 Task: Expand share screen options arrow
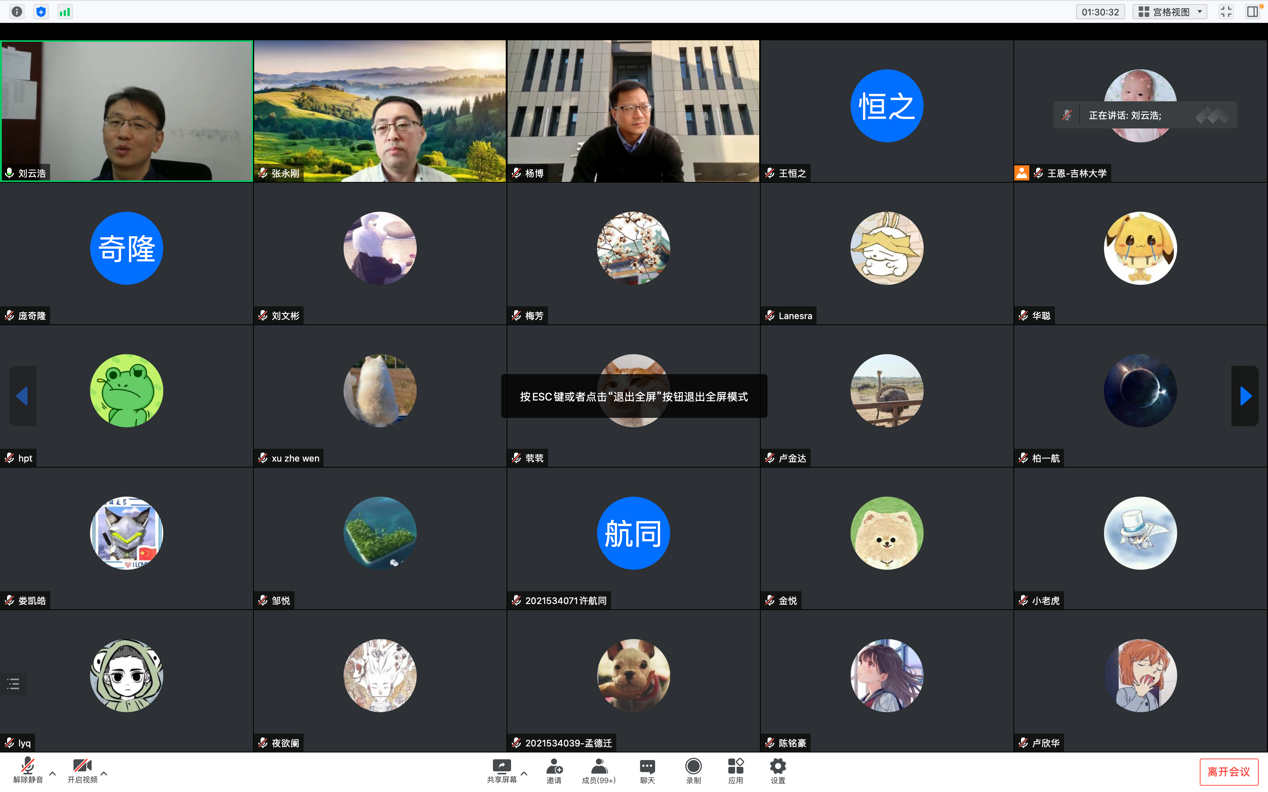click(x=524, y=773)
